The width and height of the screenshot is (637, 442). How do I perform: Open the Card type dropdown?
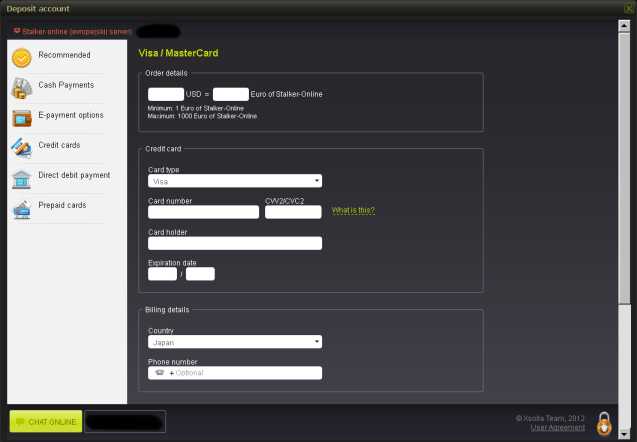(235, 181)
